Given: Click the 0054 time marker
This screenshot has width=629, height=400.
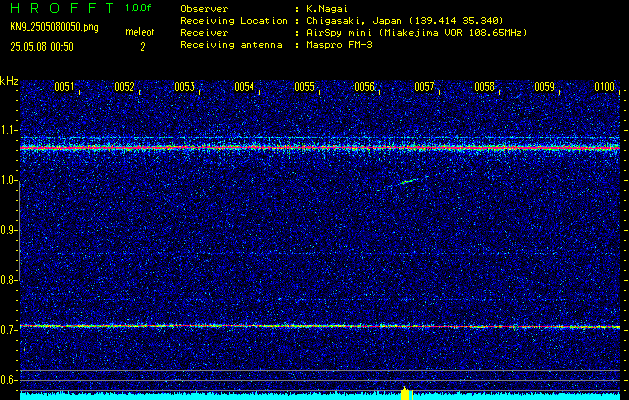Looking at the screenshot, I should click(x=244, y=87).
